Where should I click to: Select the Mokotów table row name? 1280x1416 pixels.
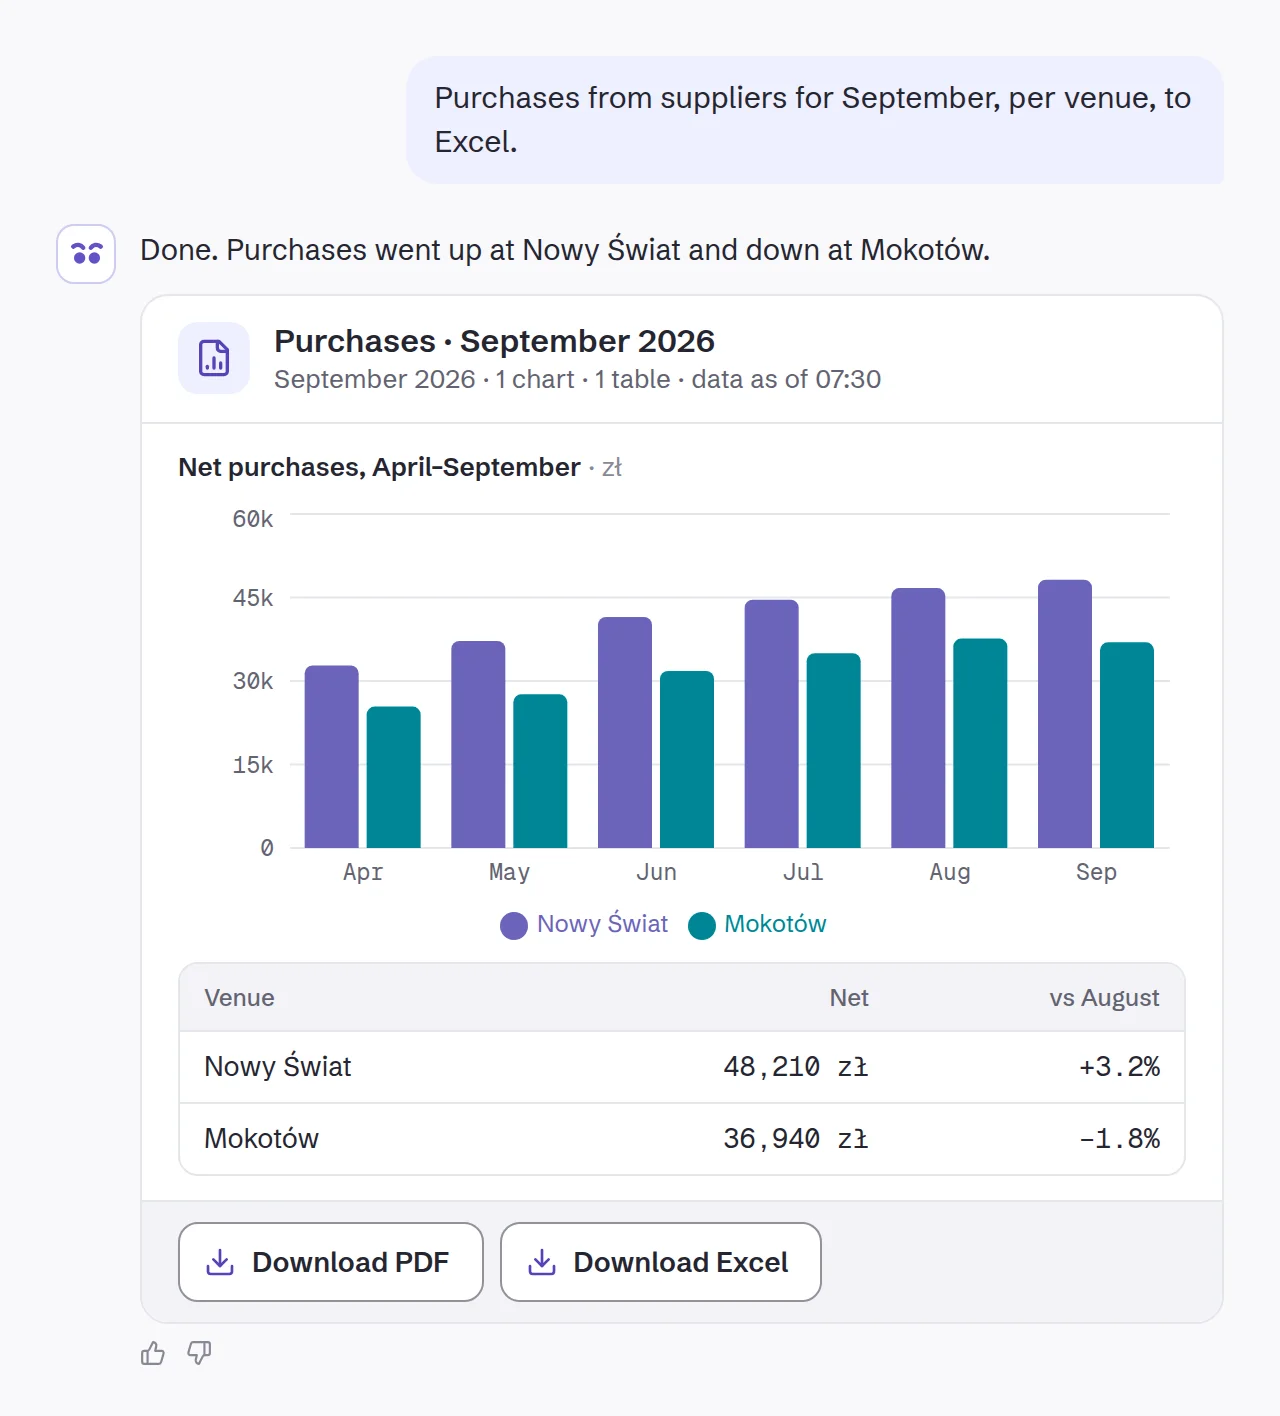[x=262, y=1139]
